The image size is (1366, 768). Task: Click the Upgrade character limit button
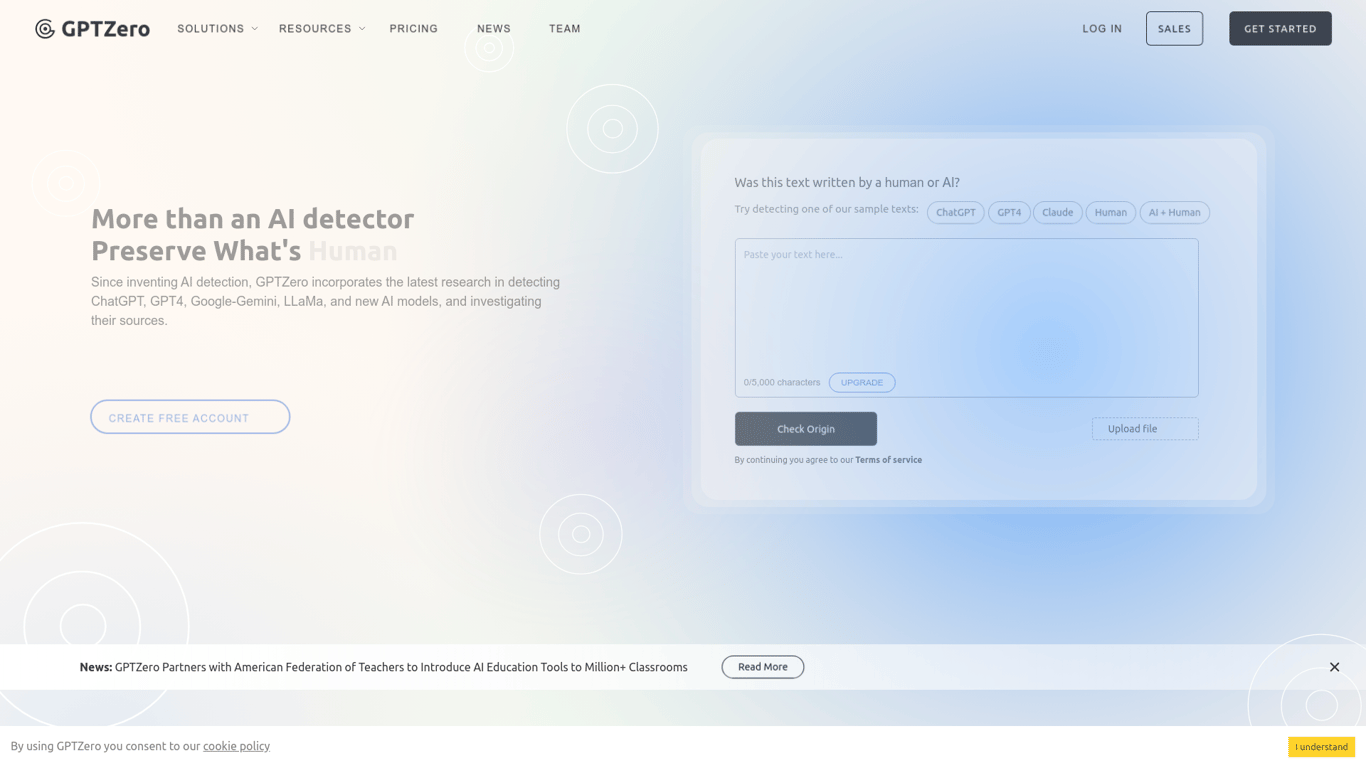(862, 383)
